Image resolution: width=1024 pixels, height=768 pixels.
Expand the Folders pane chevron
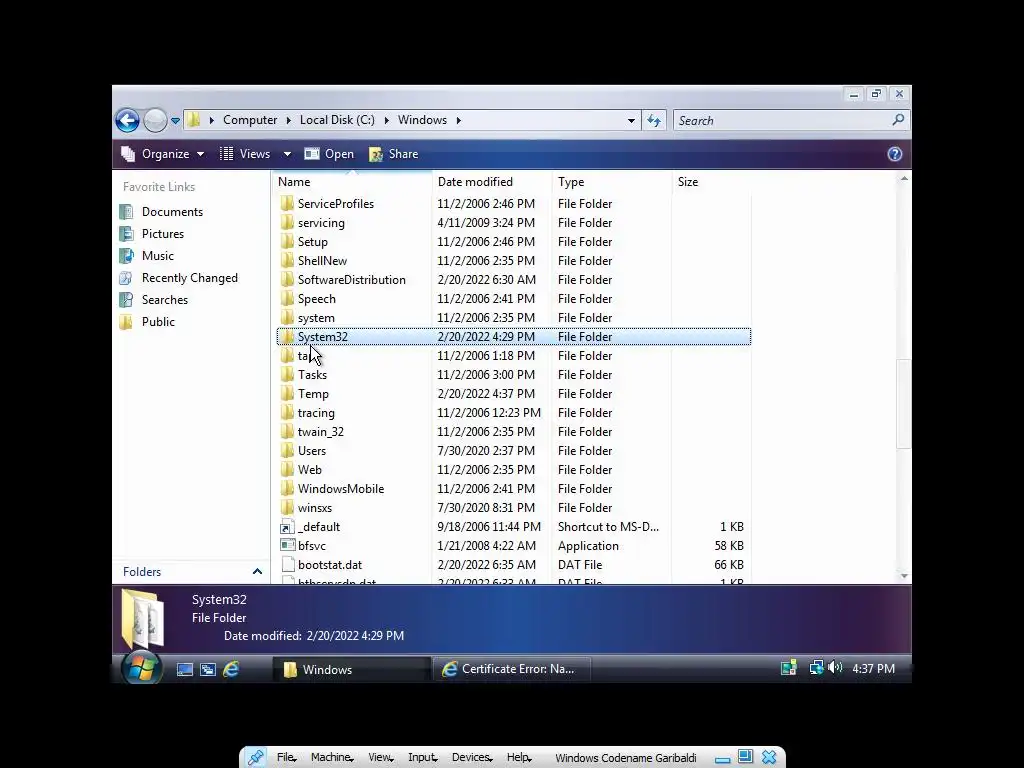pos(257,571)
